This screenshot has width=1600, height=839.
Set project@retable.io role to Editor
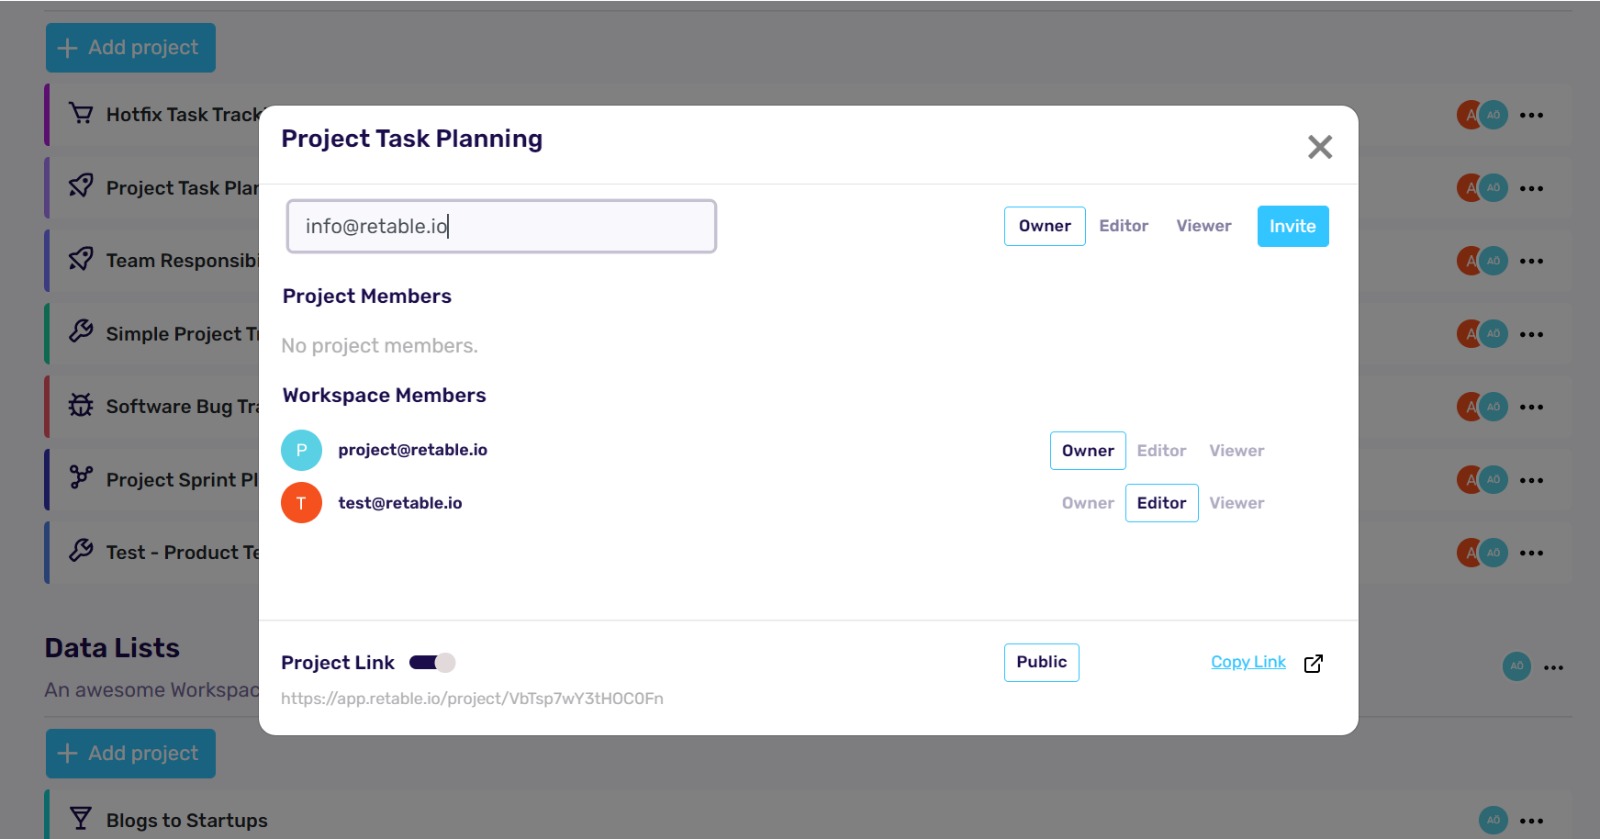click(x=1161, y=451)
